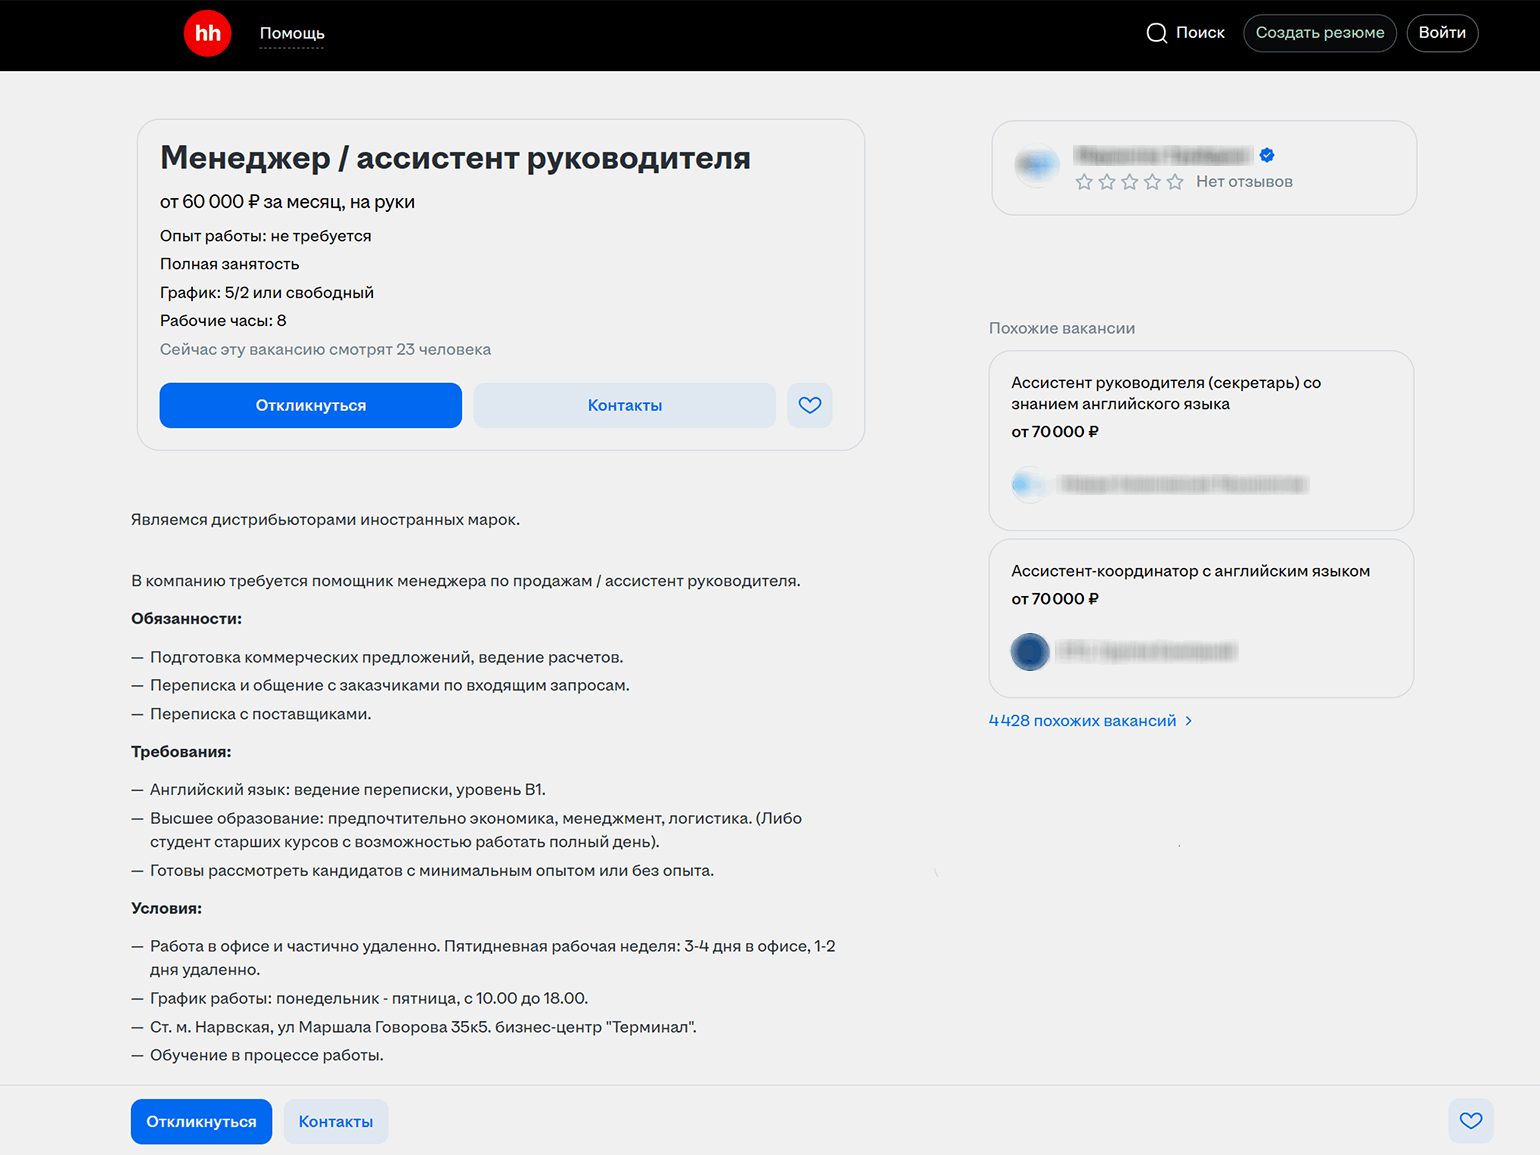Save vacancy with heart icon near Контакты
This screenshot has width=1540, height=1155.
(810, 405)
